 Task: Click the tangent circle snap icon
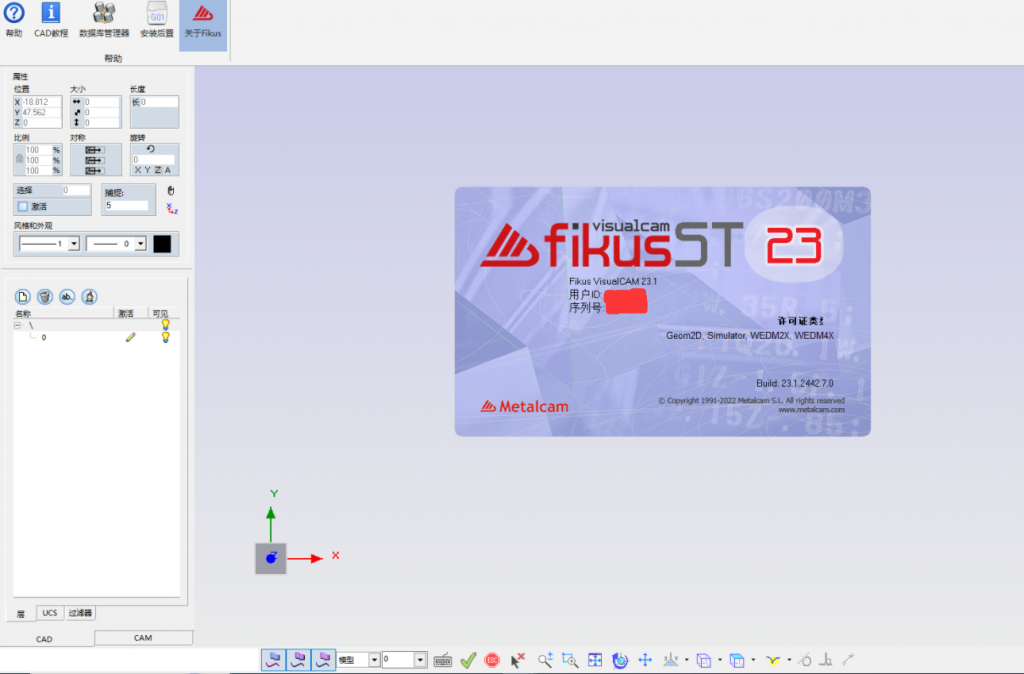coord(805,660)
